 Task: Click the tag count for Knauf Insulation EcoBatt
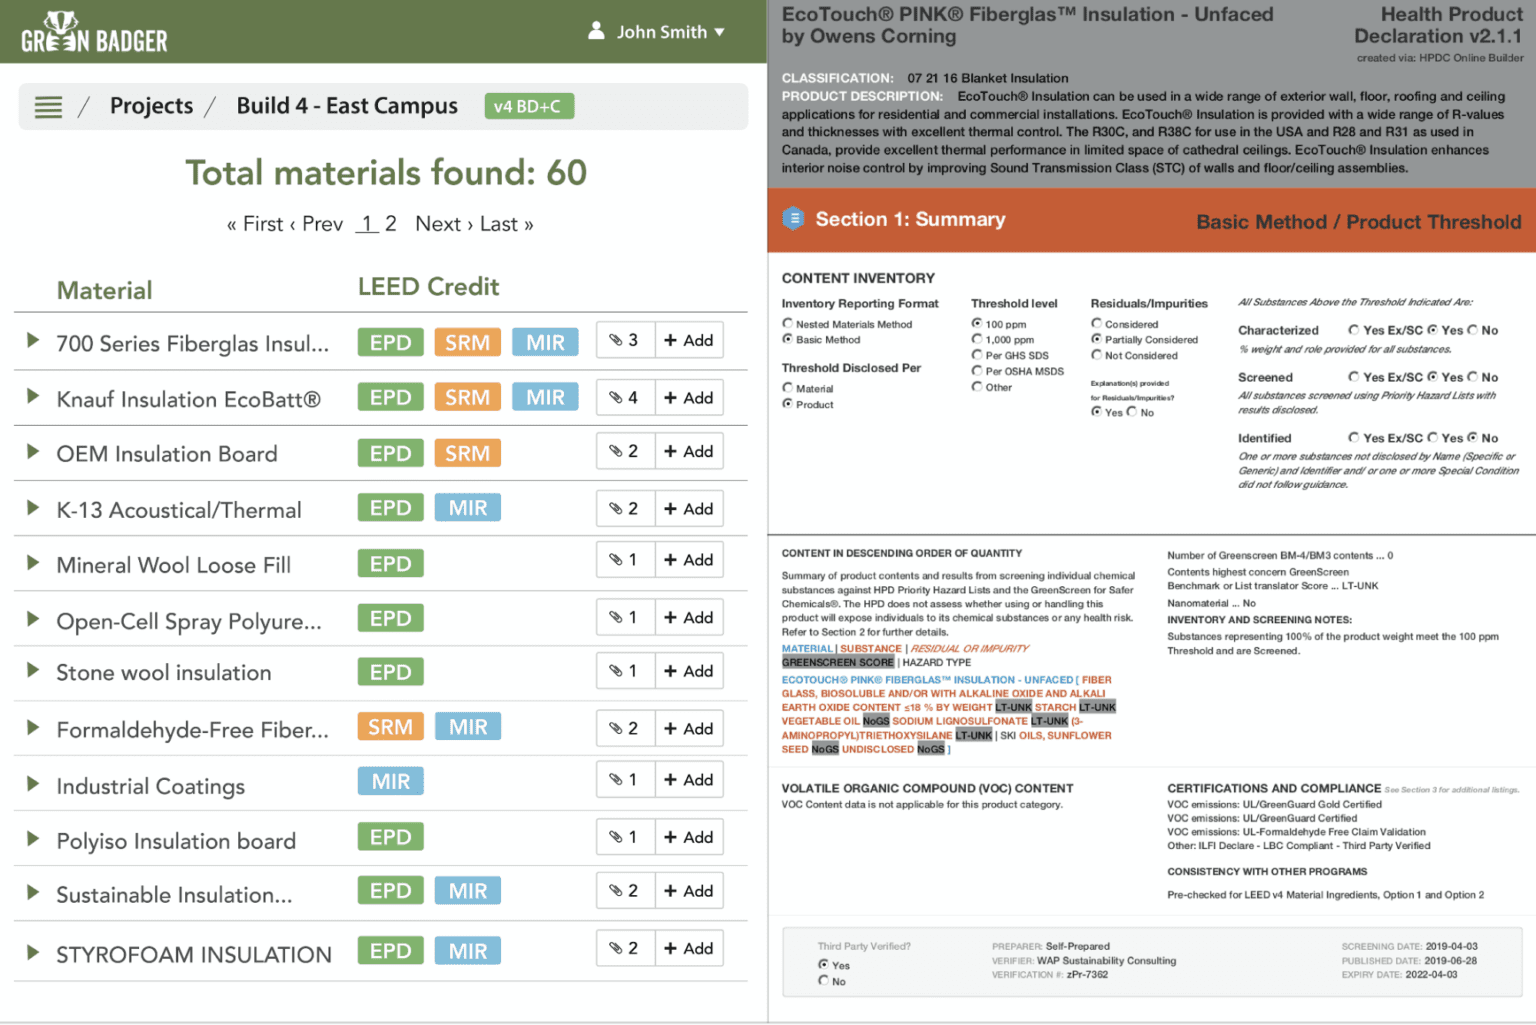coord(625,397)
